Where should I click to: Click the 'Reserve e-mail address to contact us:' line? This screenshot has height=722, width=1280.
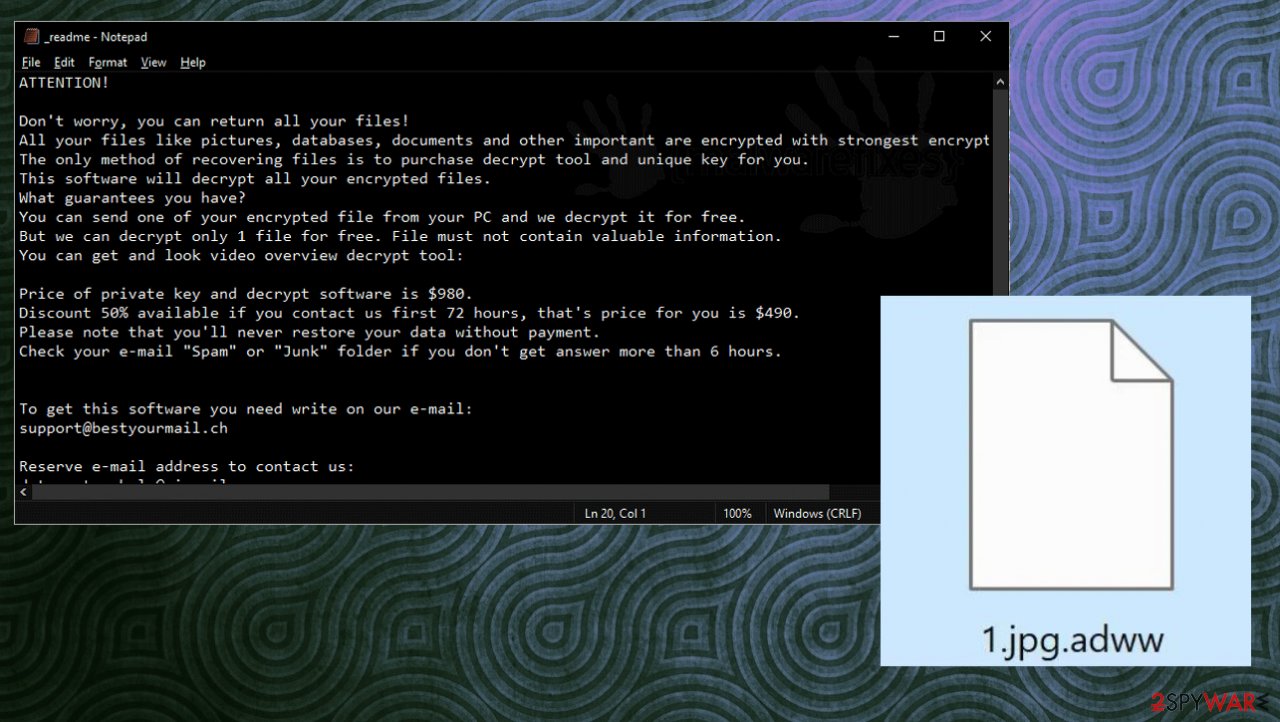(x=187, y=466)
